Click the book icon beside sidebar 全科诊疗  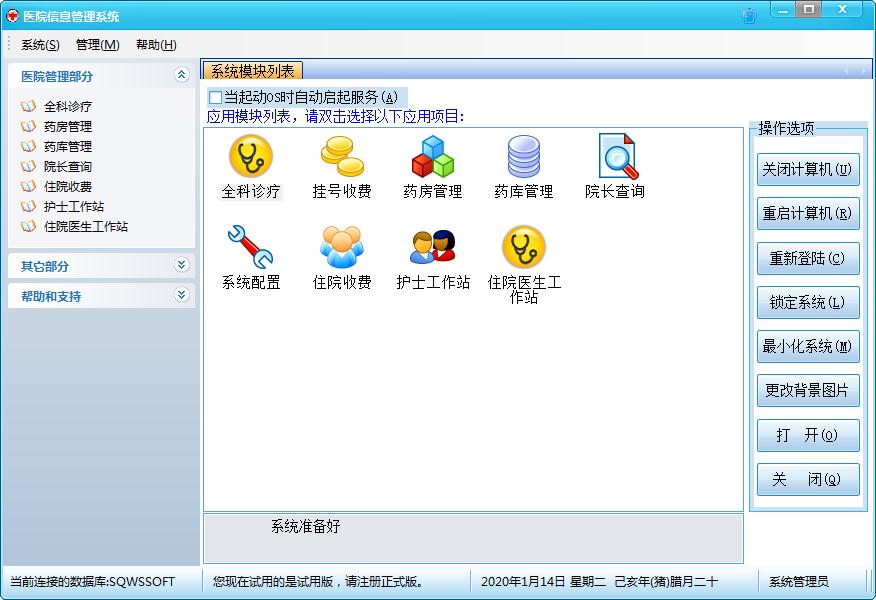(28, 106)
